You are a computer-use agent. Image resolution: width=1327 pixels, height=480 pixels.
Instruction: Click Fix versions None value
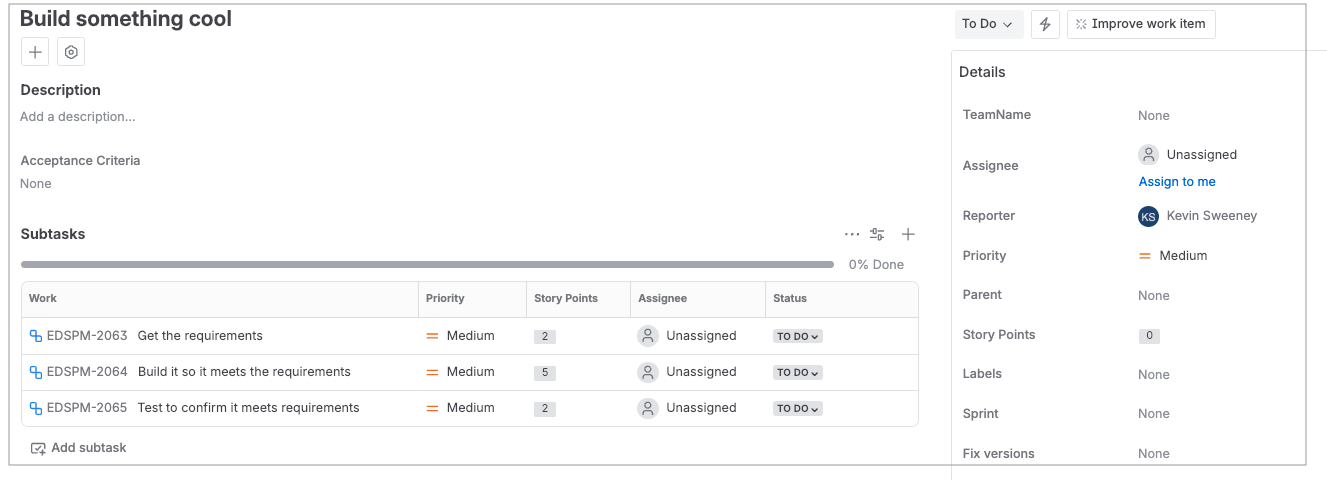pyautogui.click(x=1154, y=454)
